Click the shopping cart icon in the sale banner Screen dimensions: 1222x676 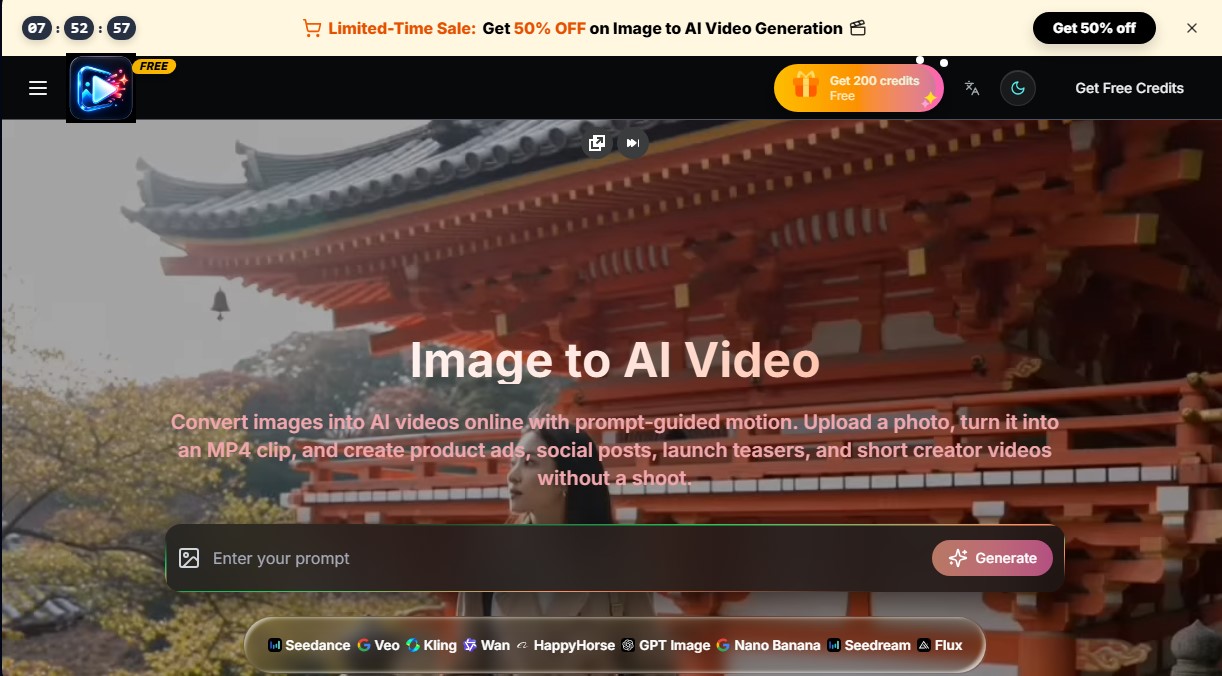312,28
